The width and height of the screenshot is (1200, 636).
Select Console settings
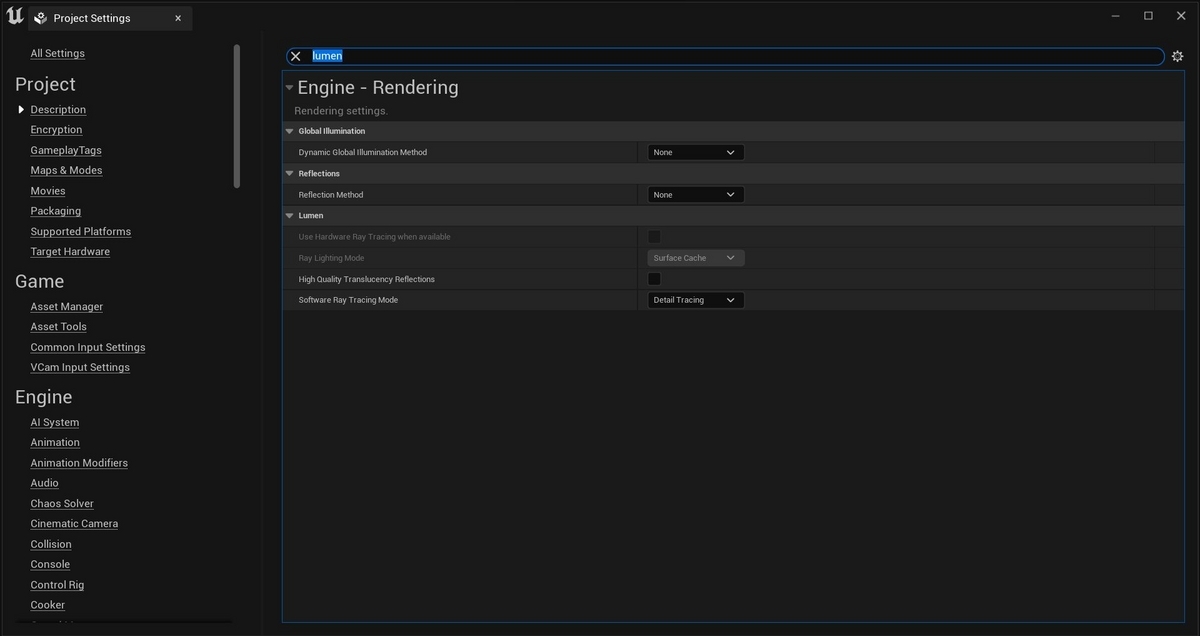(x=50, y=564)
